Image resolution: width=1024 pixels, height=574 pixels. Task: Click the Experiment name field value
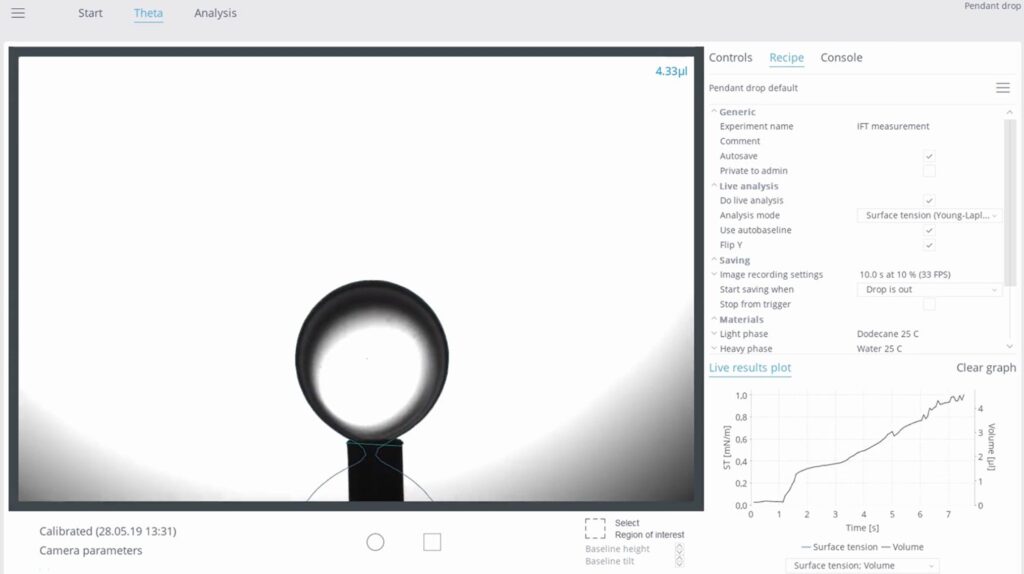pyautogui.click(x=893, y=127)
